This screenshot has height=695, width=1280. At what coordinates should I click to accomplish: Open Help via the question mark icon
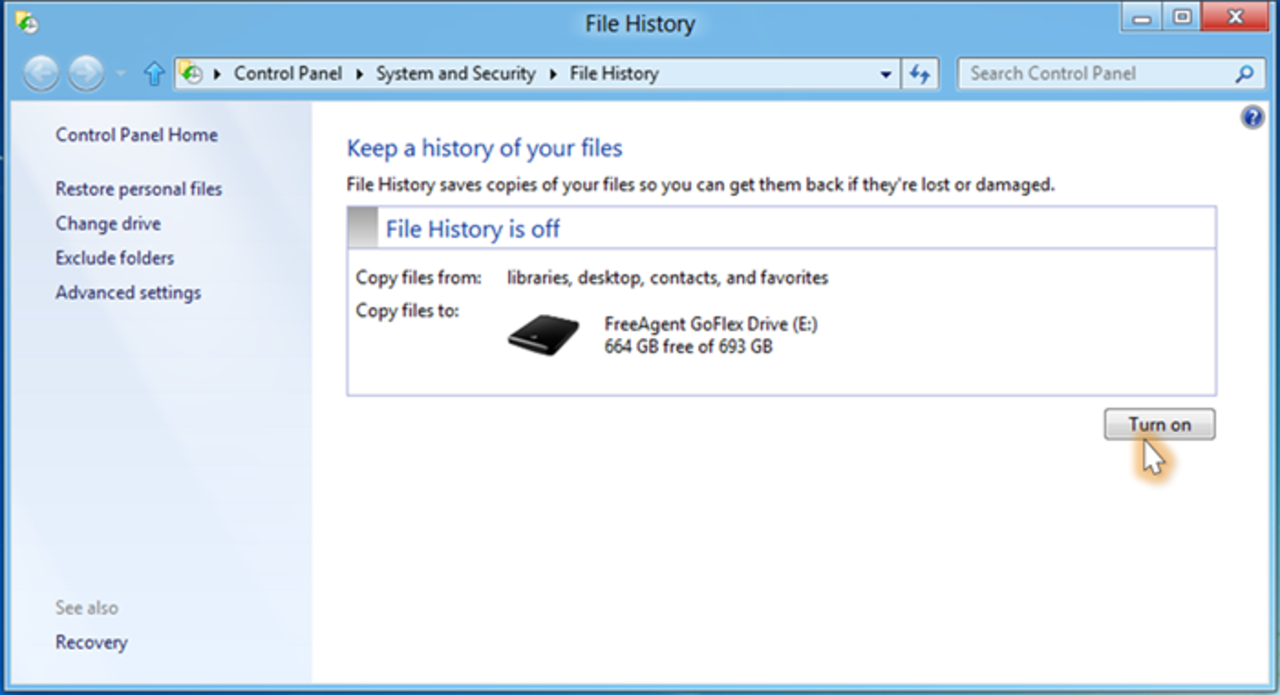point(1252,117)
